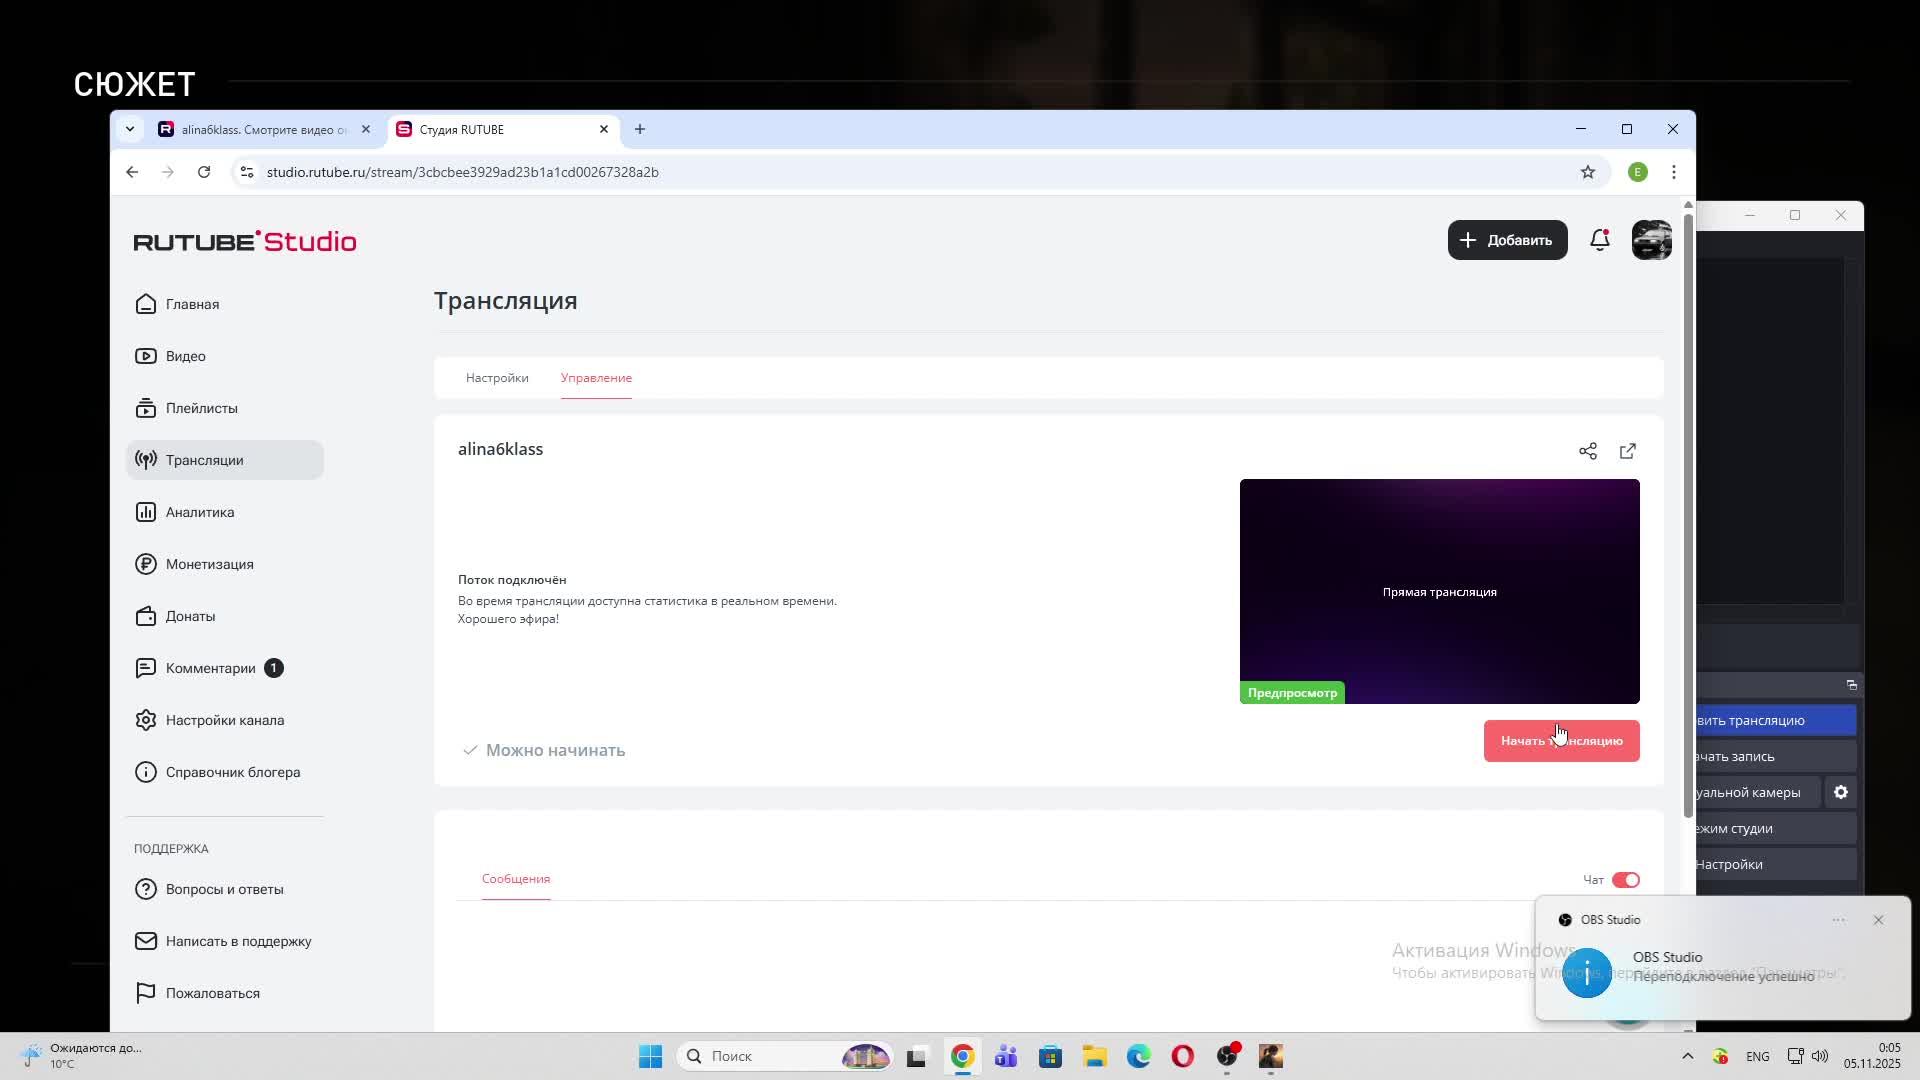This screenshot has height=1080, width=1920.
Task: Open notifications bell icon
Action: point(1599,240)
